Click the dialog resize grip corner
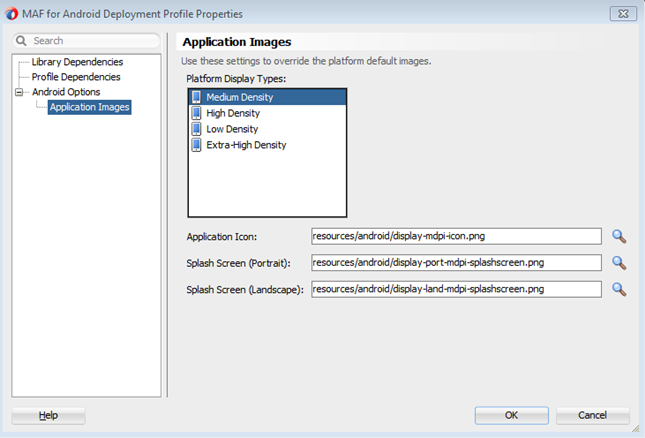Image resolution: width=645 pixels, height=438 pixels. click(x=636, y=429)
